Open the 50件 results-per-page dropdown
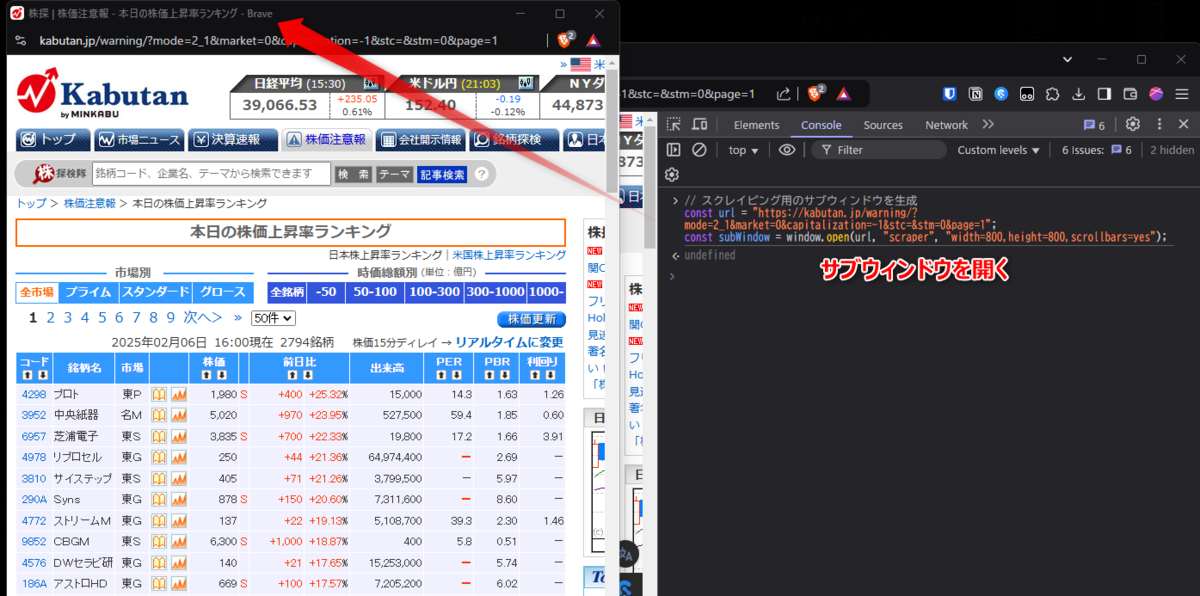Image resolution: width=1200 pixels, height=596 pixels. click(273, 318)
